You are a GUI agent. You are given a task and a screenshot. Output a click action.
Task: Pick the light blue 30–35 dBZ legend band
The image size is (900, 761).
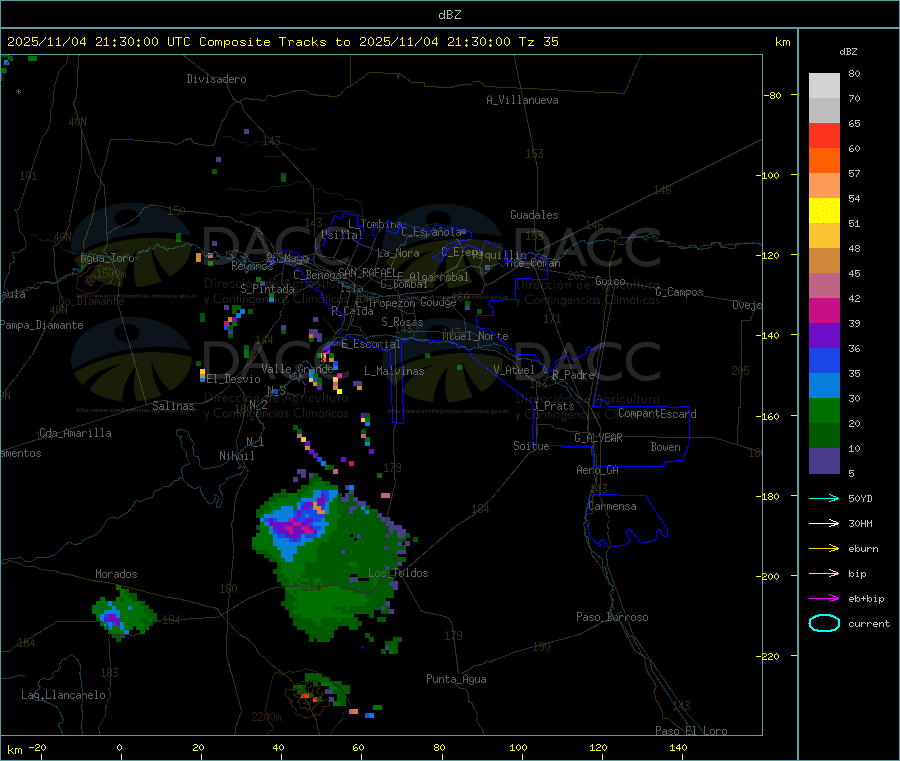coord(824,386)
